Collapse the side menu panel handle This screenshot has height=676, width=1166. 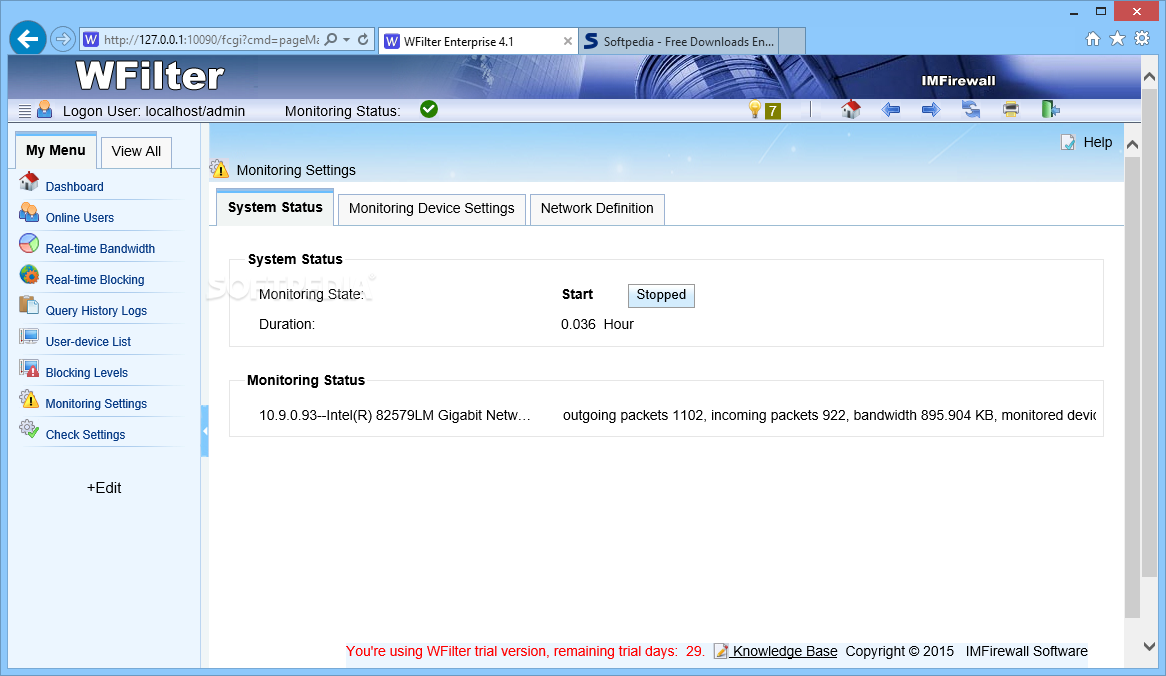tap(204, 431)
